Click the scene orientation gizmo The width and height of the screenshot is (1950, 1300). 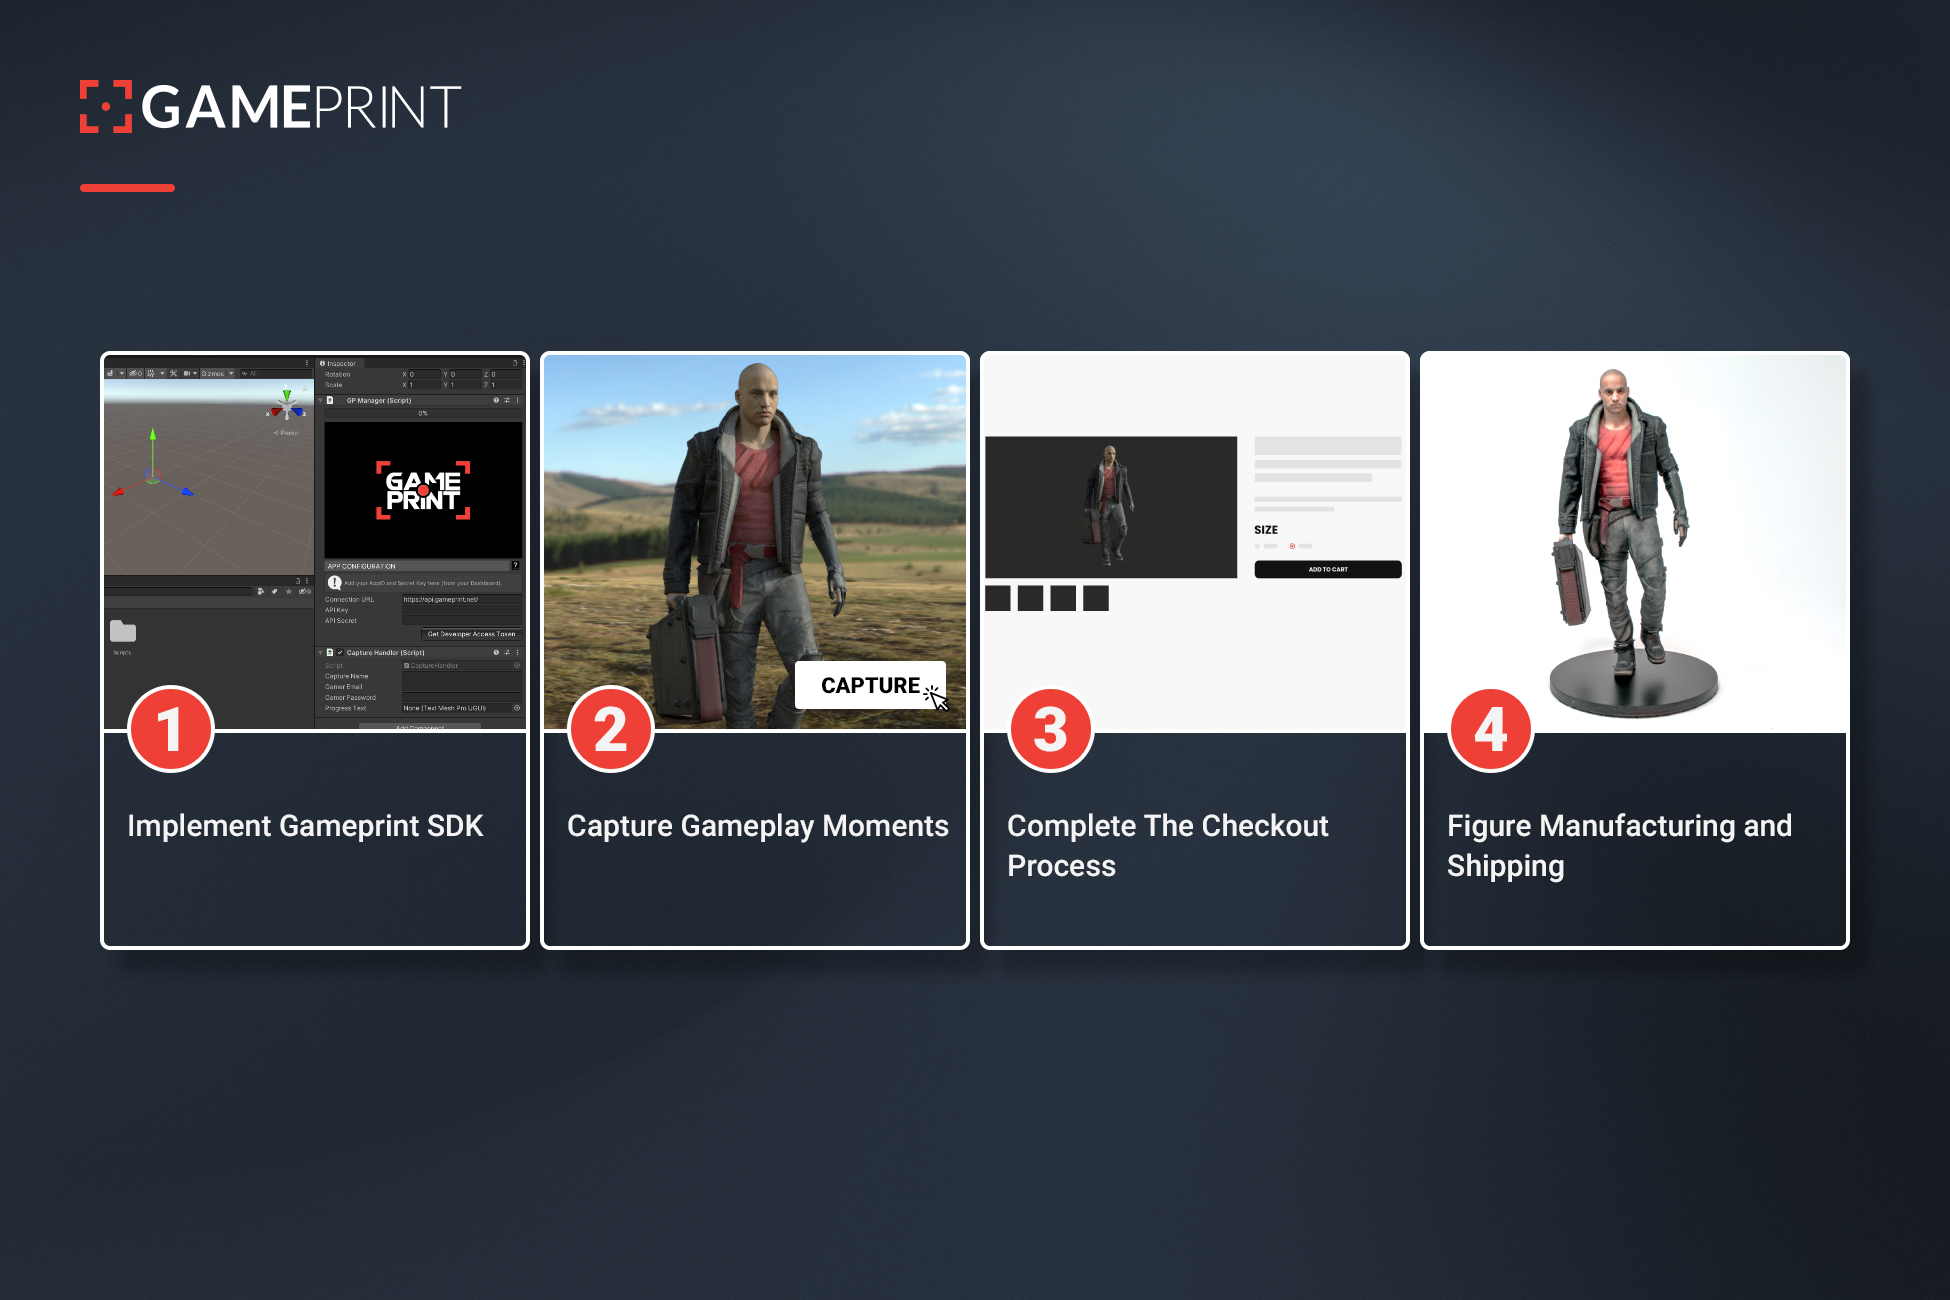287,405
